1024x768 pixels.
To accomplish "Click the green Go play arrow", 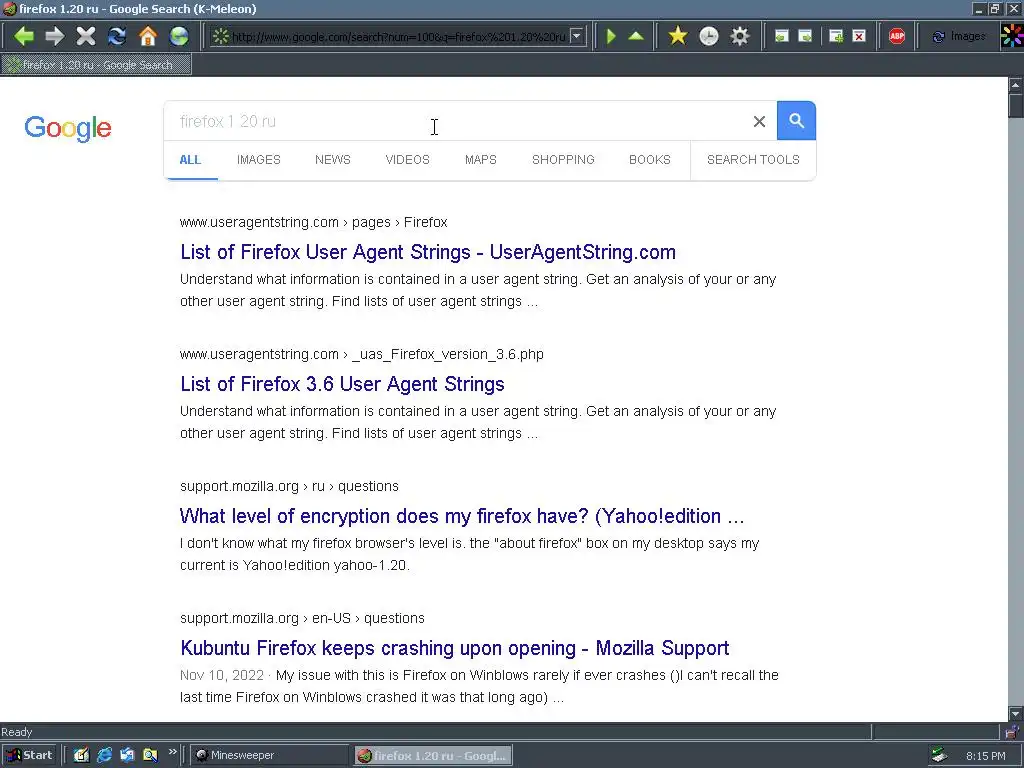I will coord(611,36).
